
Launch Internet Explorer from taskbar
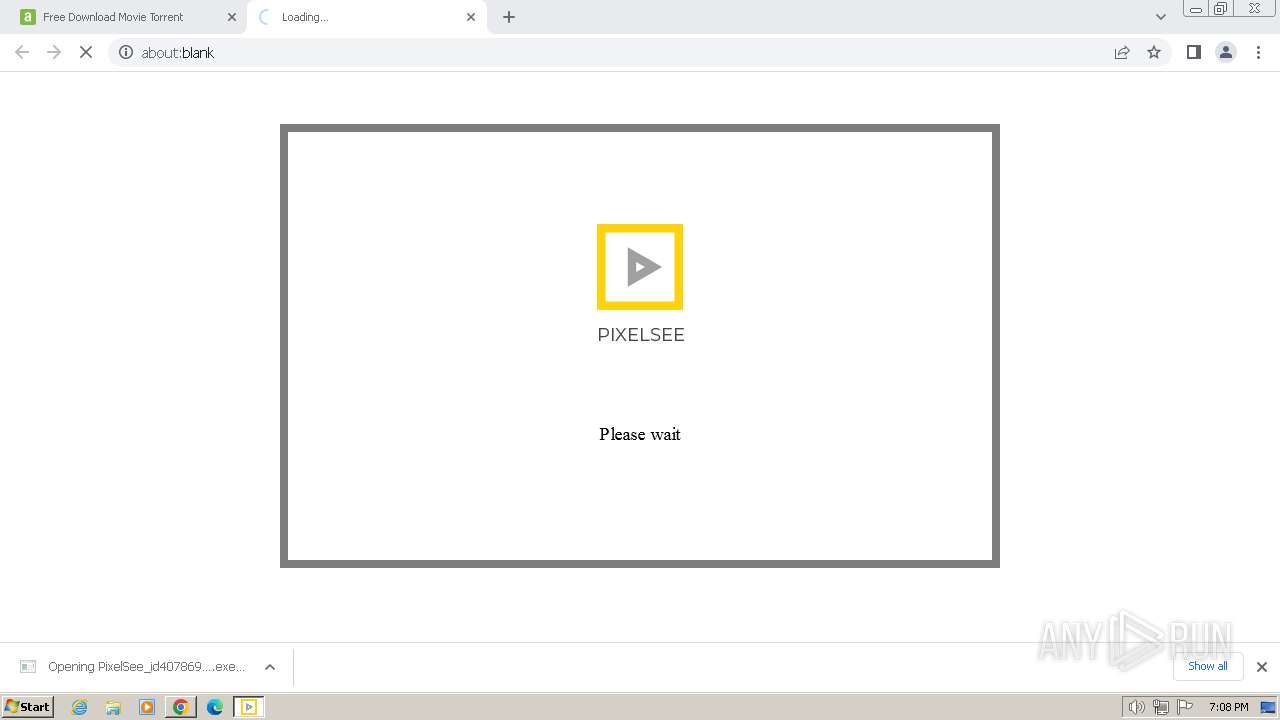pos(79,707)
